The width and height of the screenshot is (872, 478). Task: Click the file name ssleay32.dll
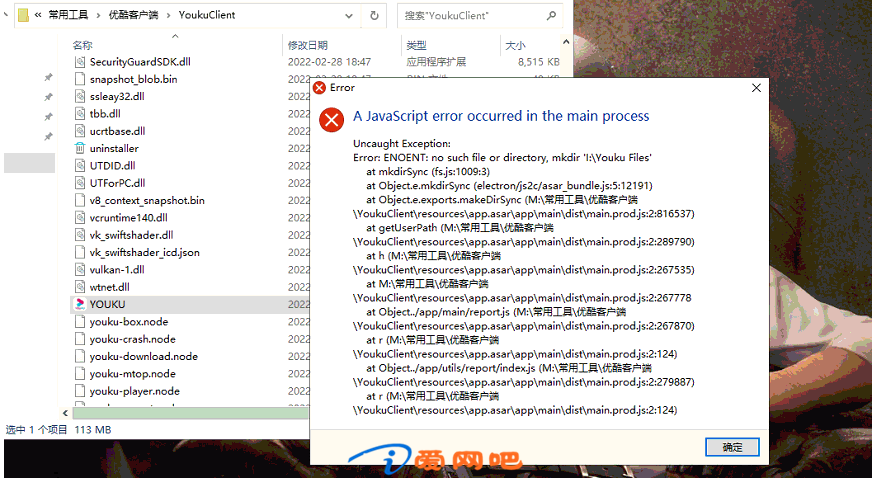coord(117,96)
